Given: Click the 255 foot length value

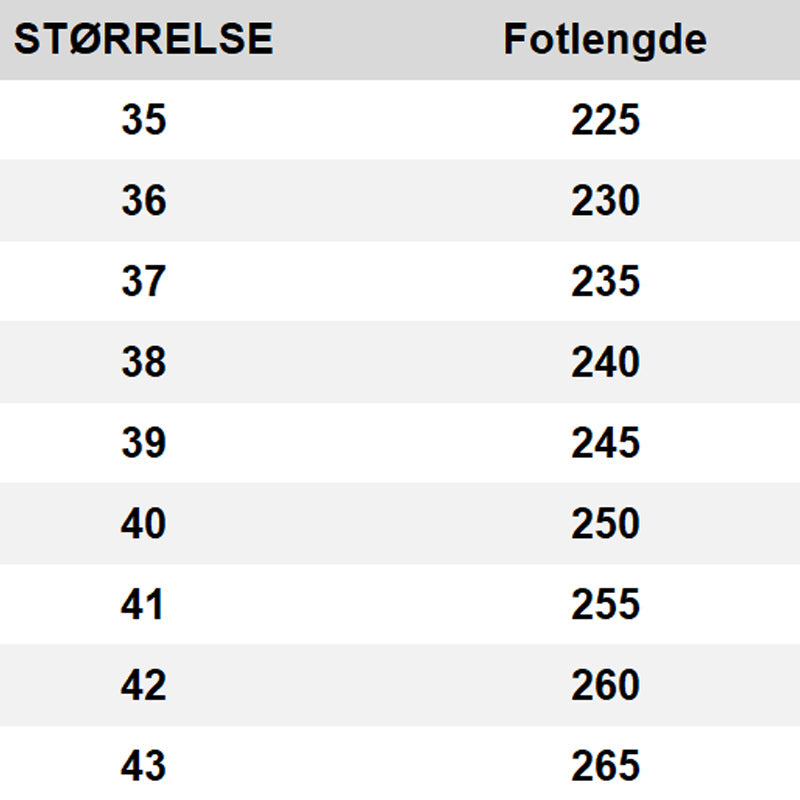Looking at the screenshot, I should click(605, 605).
